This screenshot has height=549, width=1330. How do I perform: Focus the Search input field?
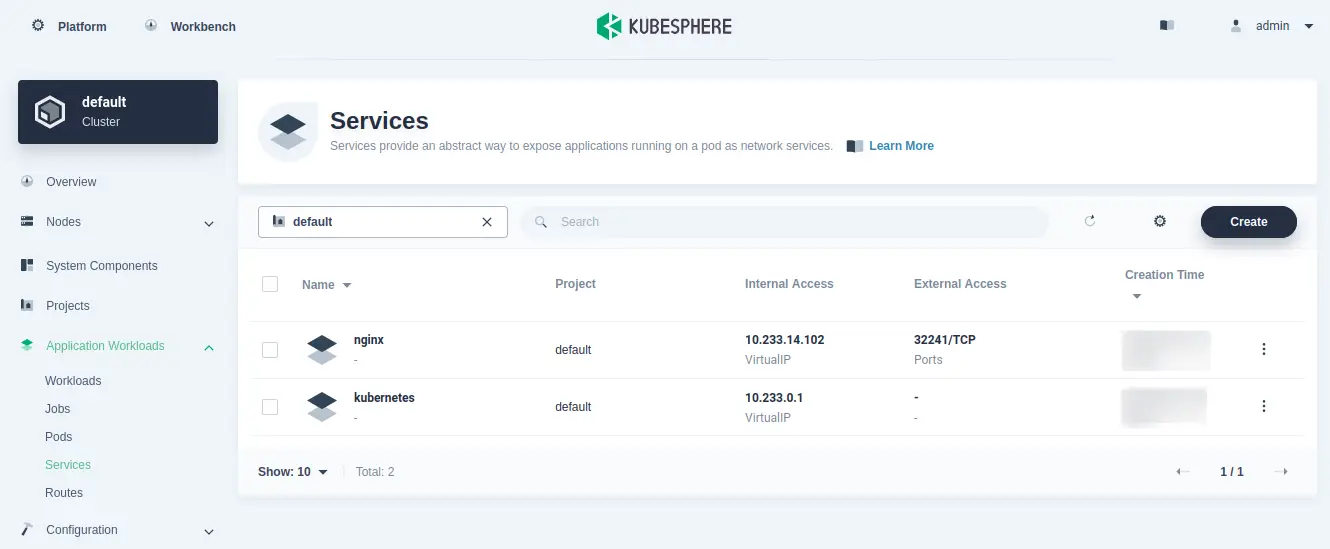point(784,222)
